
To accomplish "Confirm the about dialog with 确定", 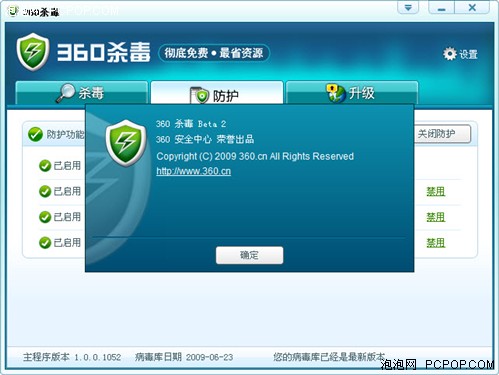I will point(249,255).
